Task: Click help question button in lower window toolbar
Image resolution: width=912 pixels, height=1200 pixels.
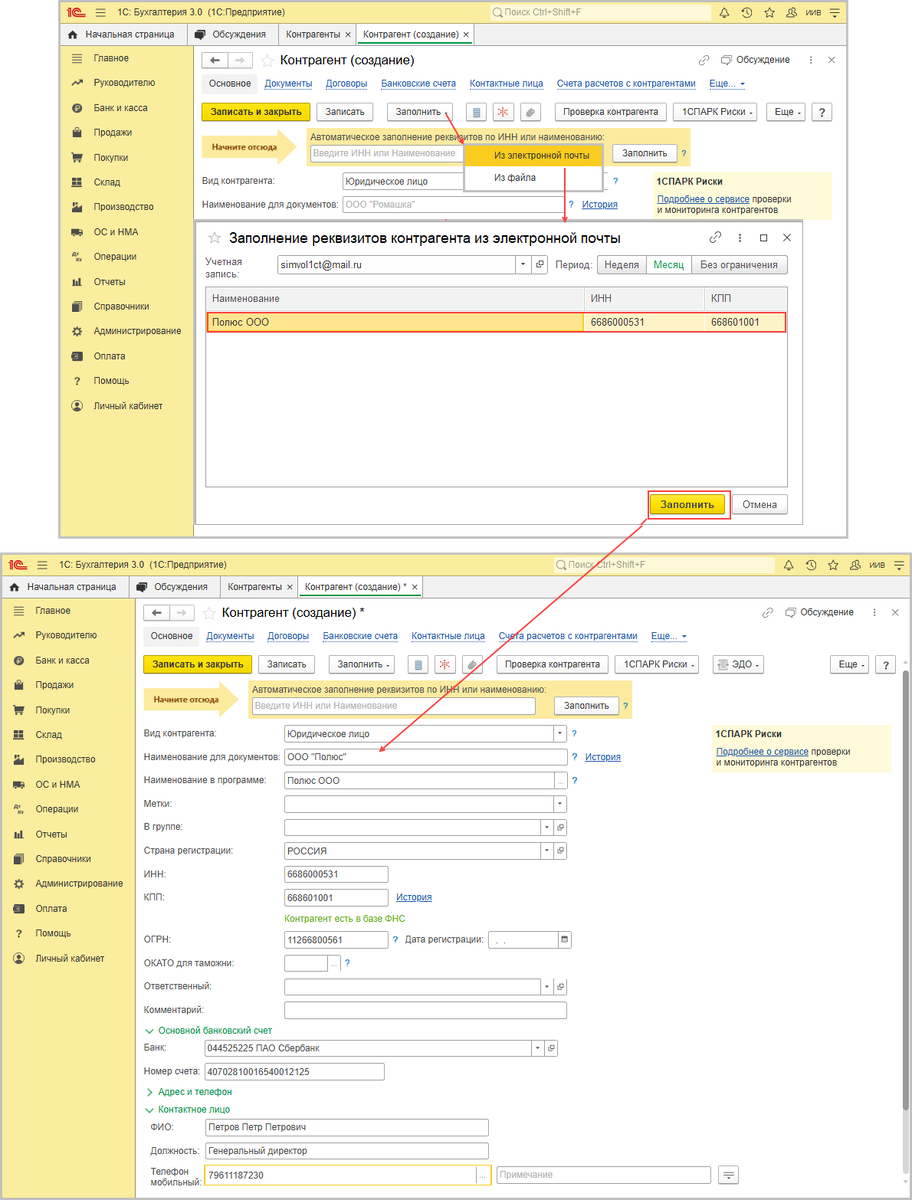Action: [x=885, y=664]
